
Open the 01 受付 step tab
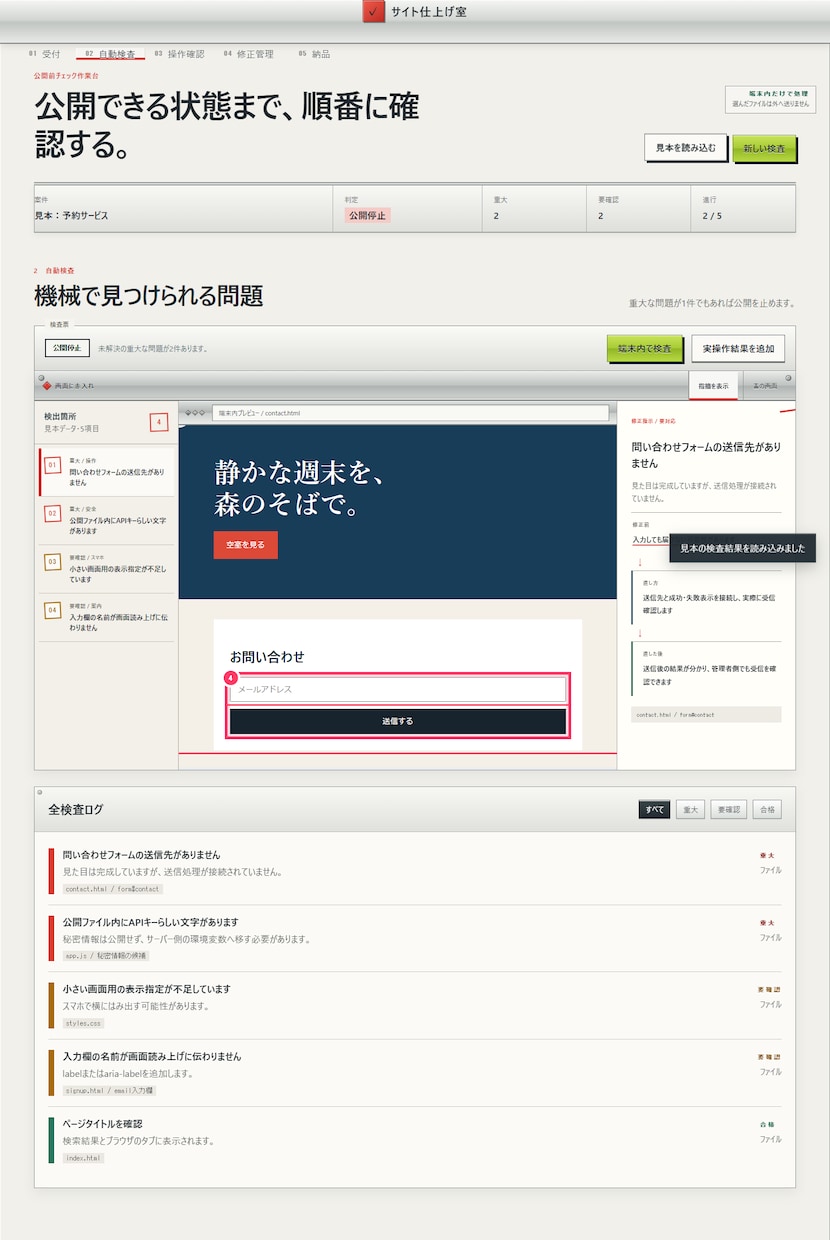[45, 54]
